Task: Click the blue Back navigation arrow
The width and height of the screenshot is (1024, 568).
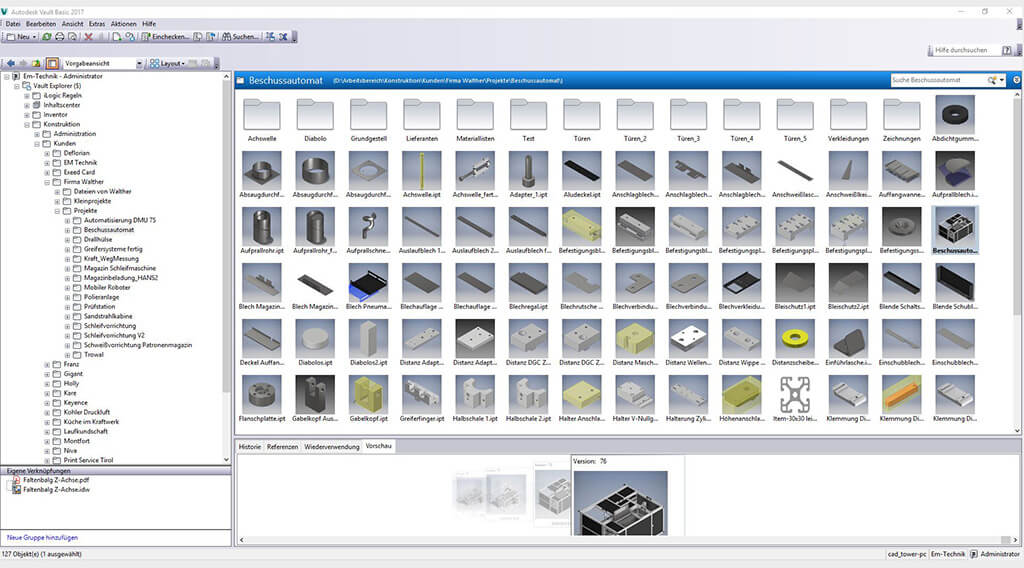Action: [x=11, y=63]
